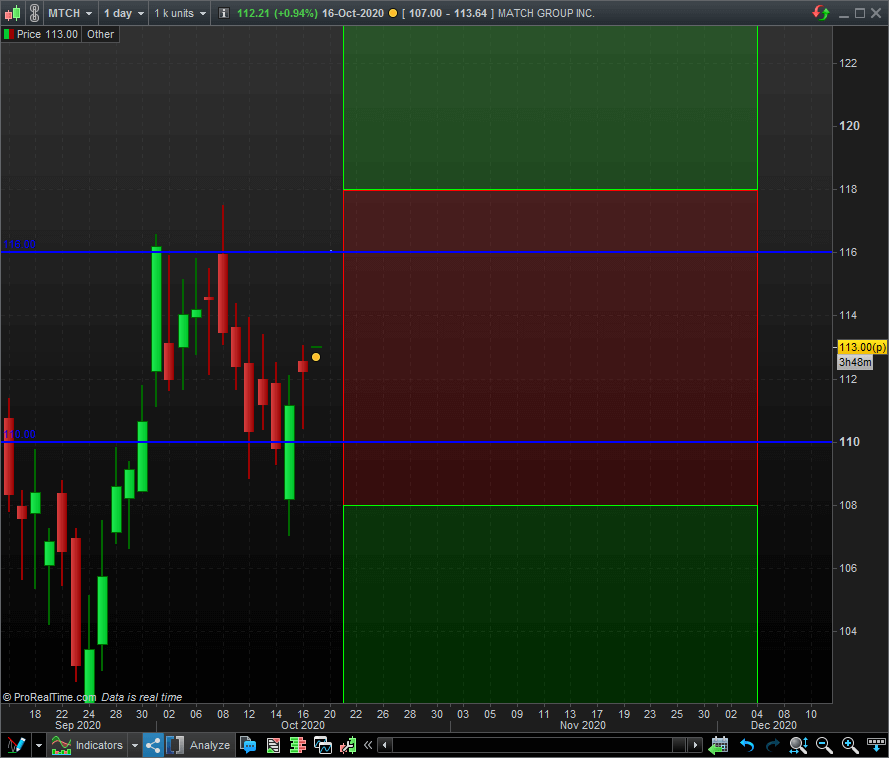Image resolution: width=889 pixels, height=758 pixels.
Task: Click the zoom in magnifier icon
Action: (x=850, y=745)
